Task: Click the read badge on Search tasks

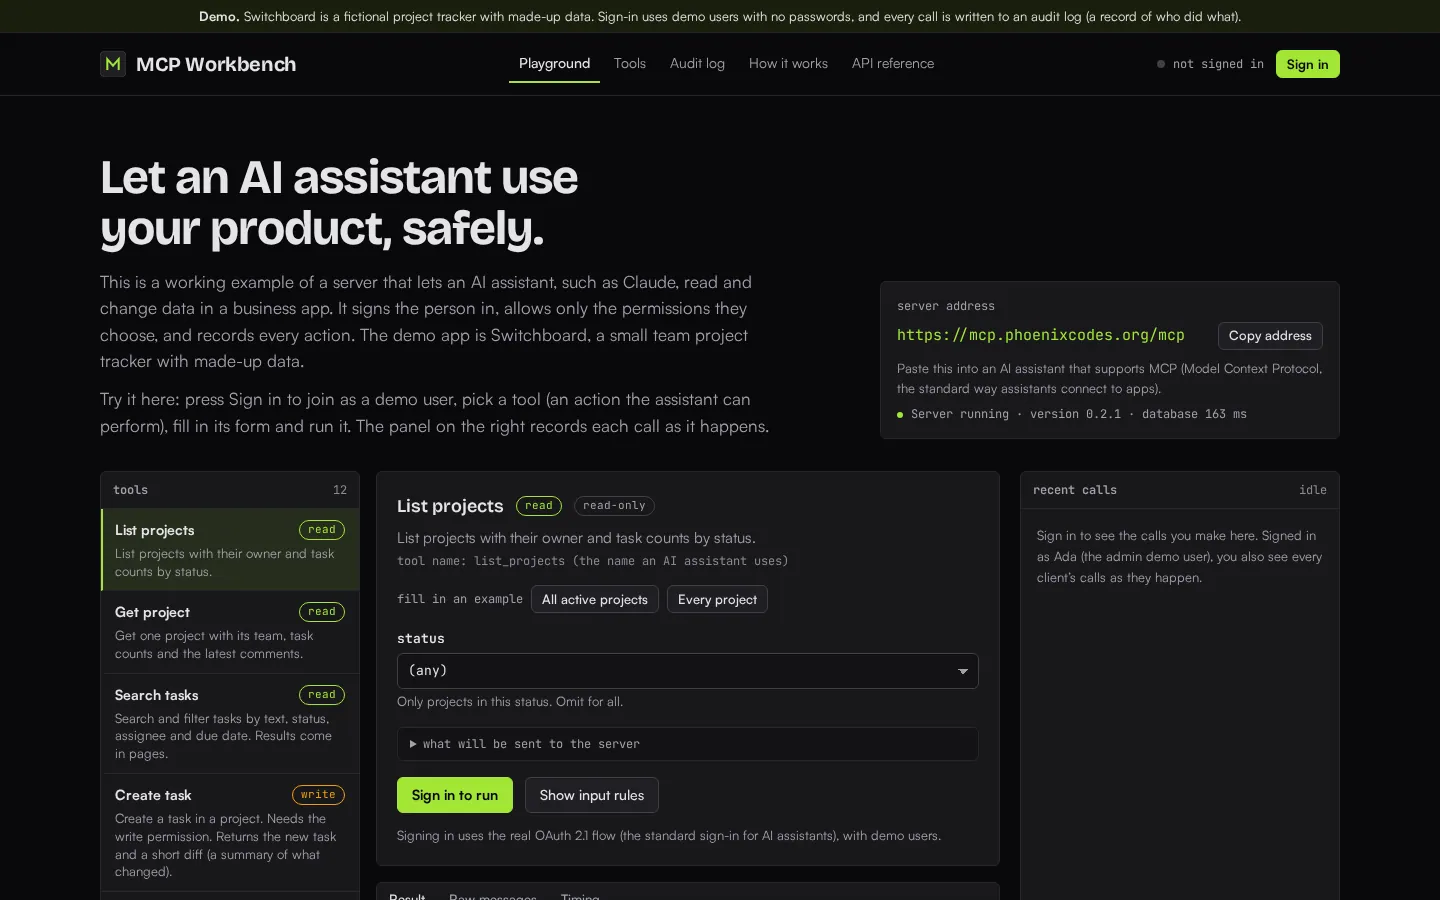Action: (322, 695)
